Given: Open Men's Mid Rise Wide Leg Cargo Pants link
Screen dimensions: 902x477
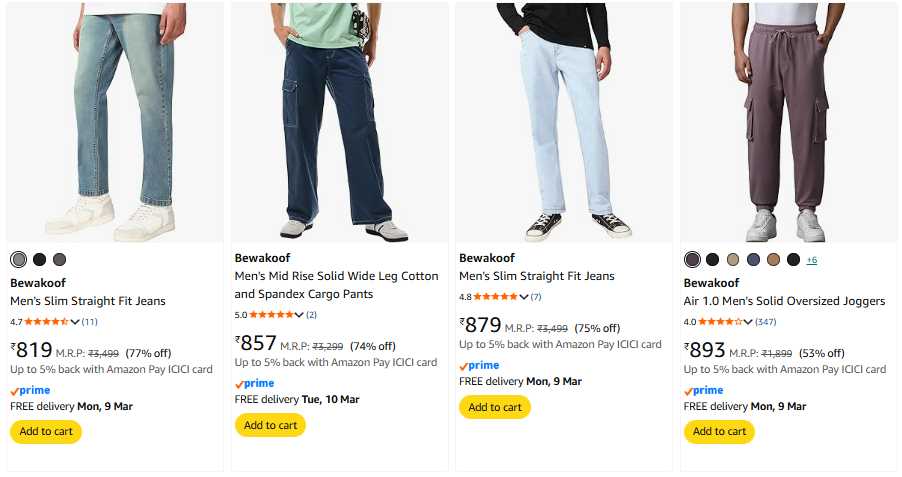Looking at the screenshot, I should [336, 285].
